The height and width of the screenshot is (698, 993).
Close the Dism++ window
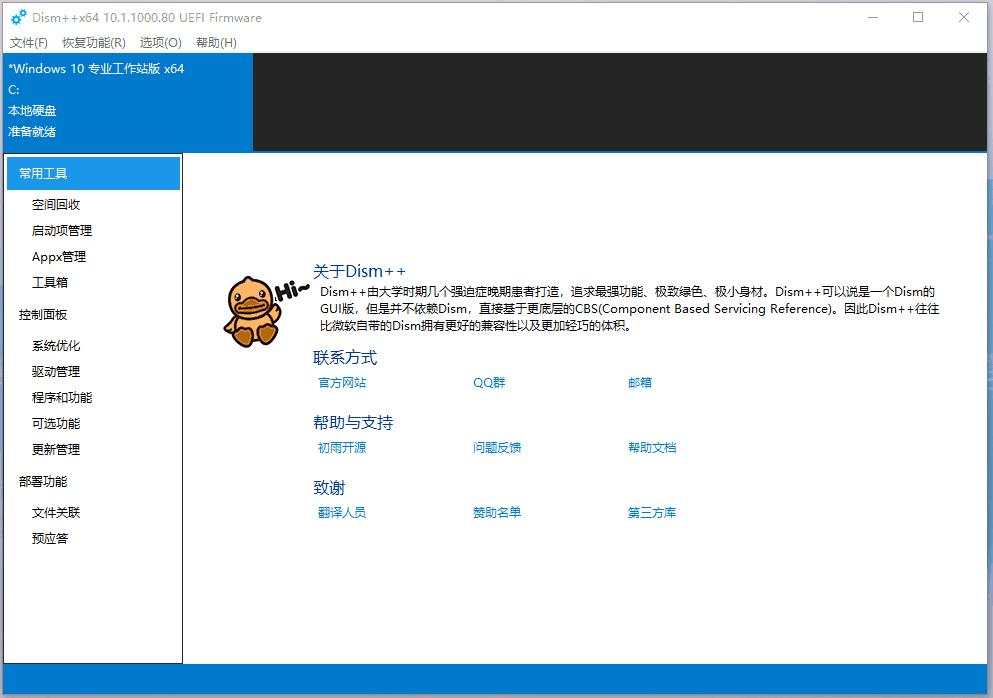(x=964, y=18)
